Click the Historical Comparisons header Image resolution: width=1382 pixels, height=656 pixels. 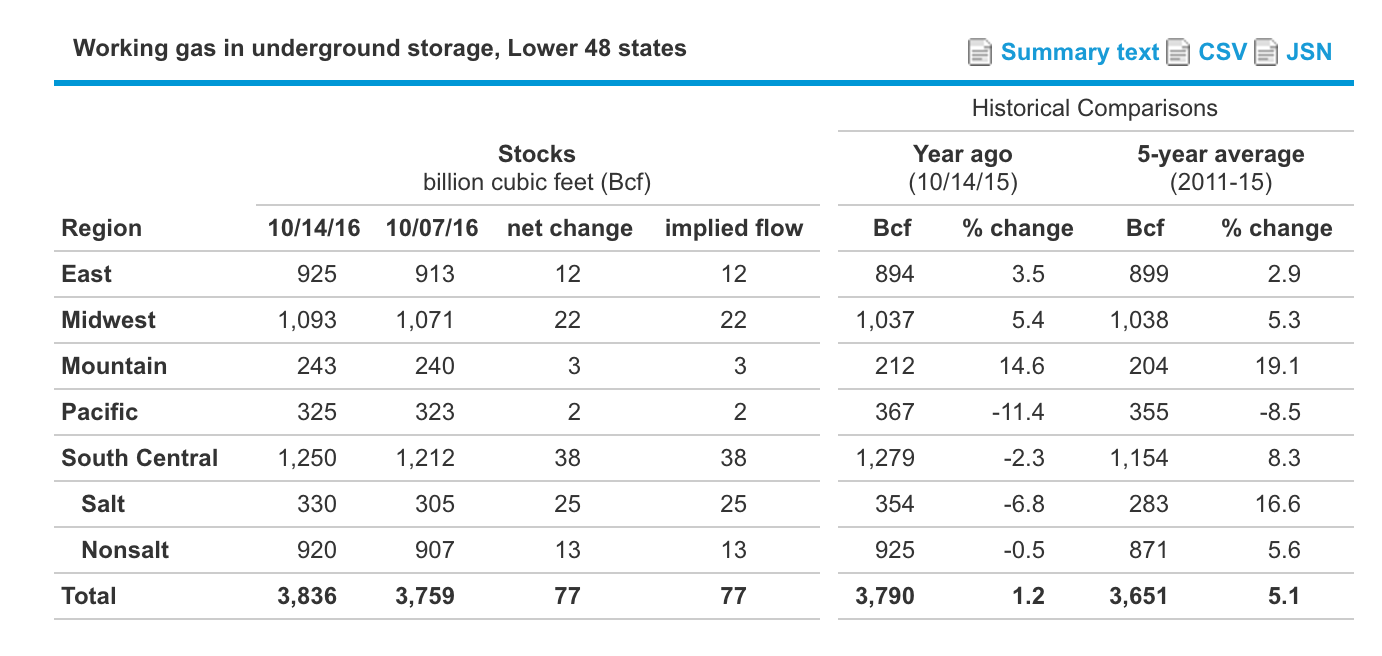click(x=1094, y=107)
